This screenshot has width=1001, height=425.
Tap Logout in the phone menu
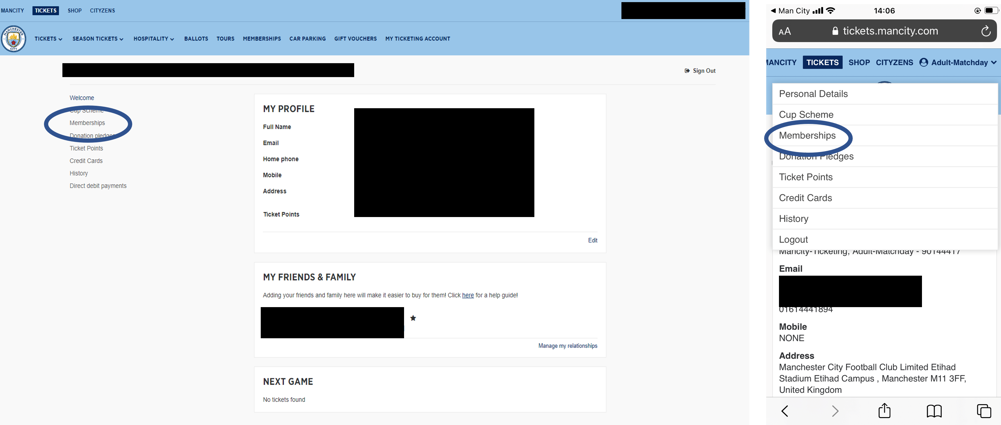[x=885, y=239]
